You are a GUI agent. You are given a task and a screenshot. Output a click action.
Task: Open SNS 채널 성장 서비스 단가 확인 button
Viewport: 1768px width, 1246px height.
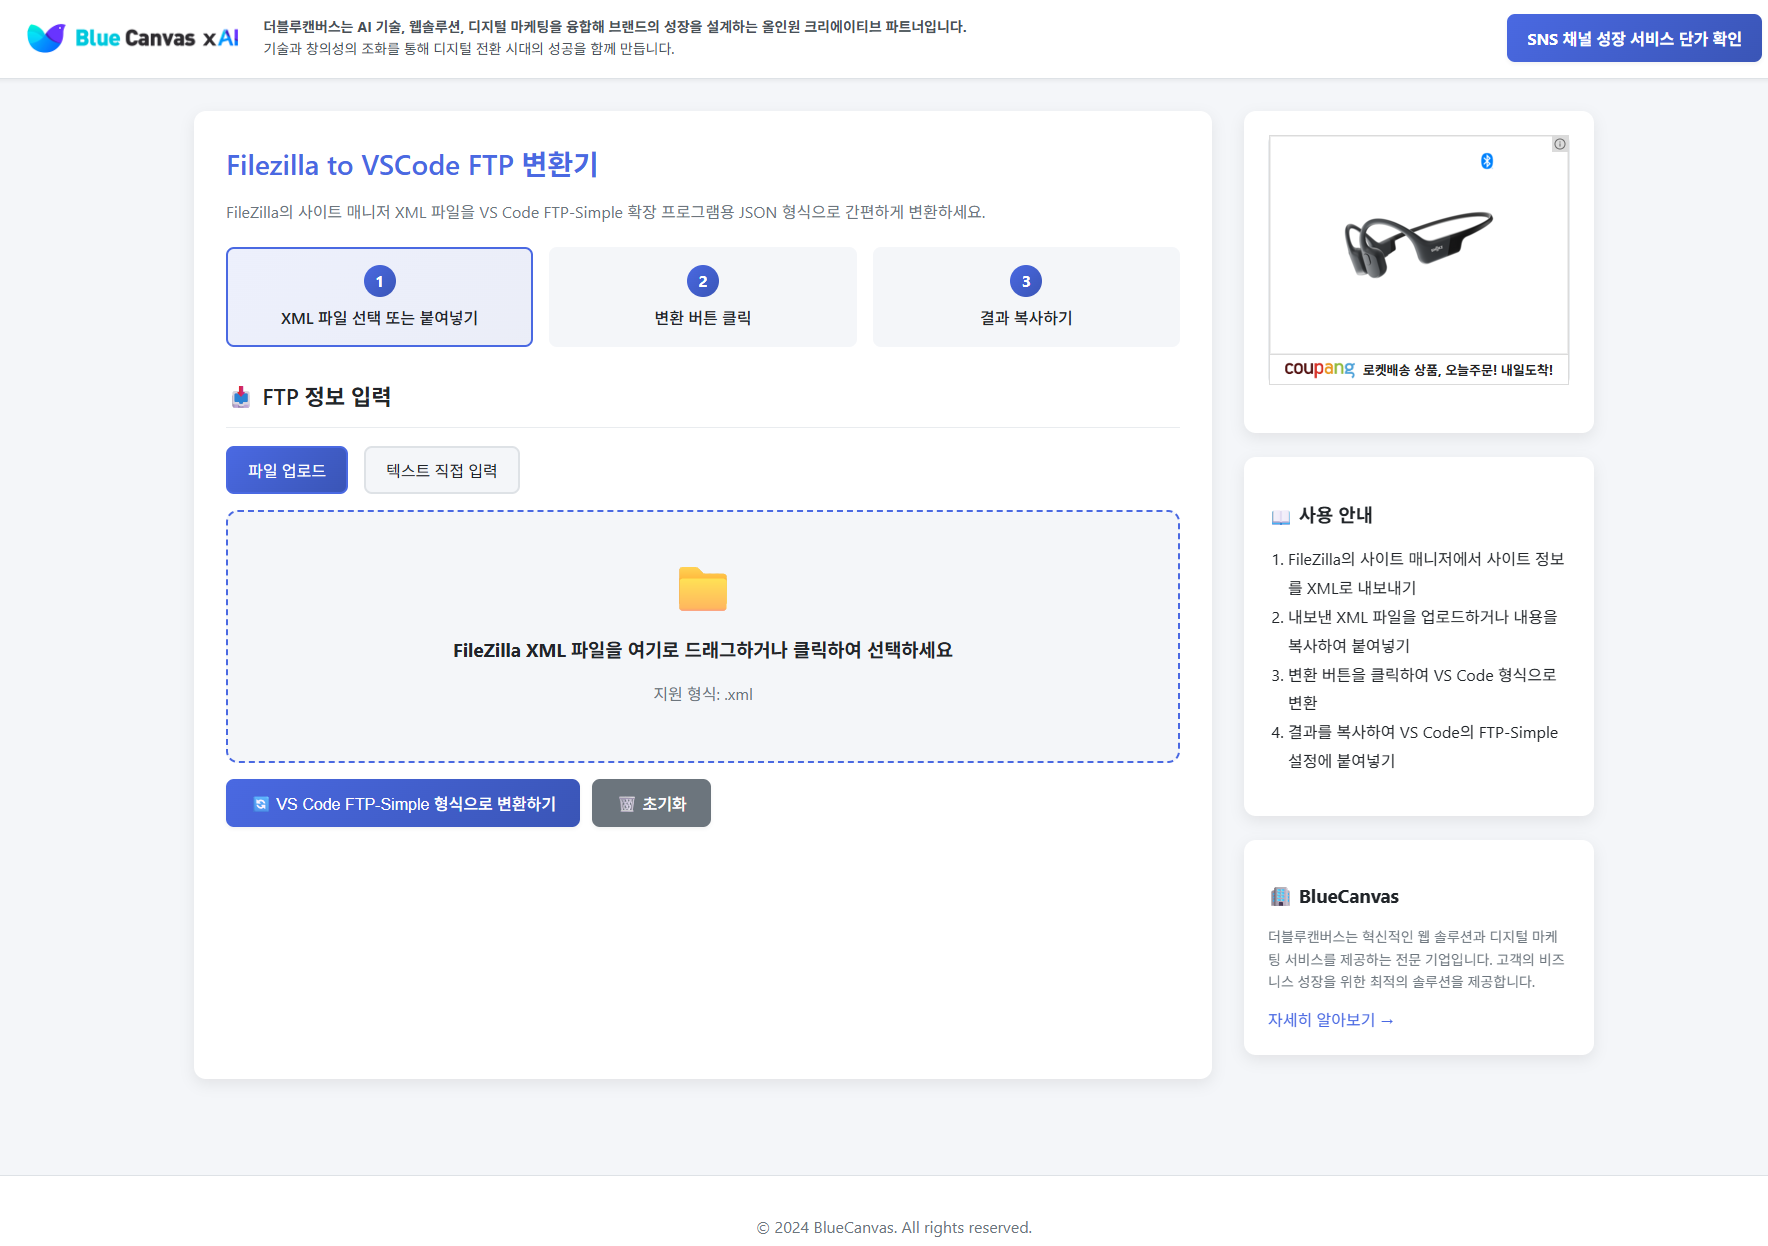[1633, 38]
